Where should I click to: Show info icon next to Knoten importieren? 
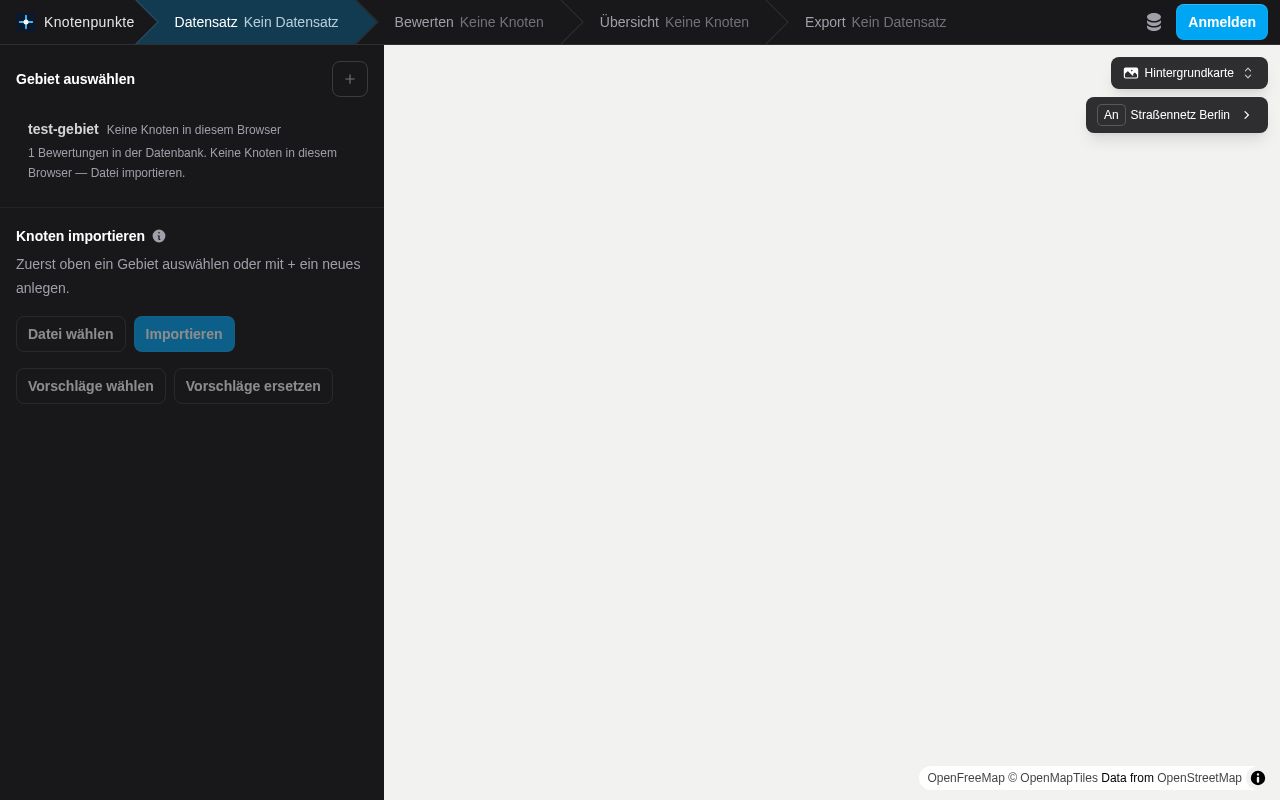click(x=159, y=236)
